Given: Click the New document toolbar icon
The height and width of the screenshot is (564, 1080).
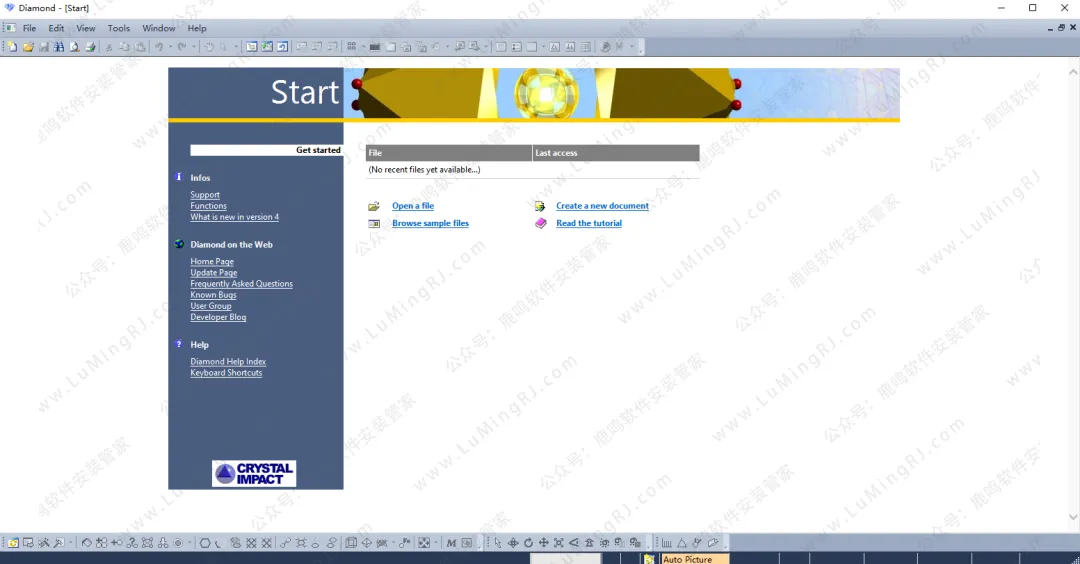Looking at the screenshot, I should [x=12, y=47].
